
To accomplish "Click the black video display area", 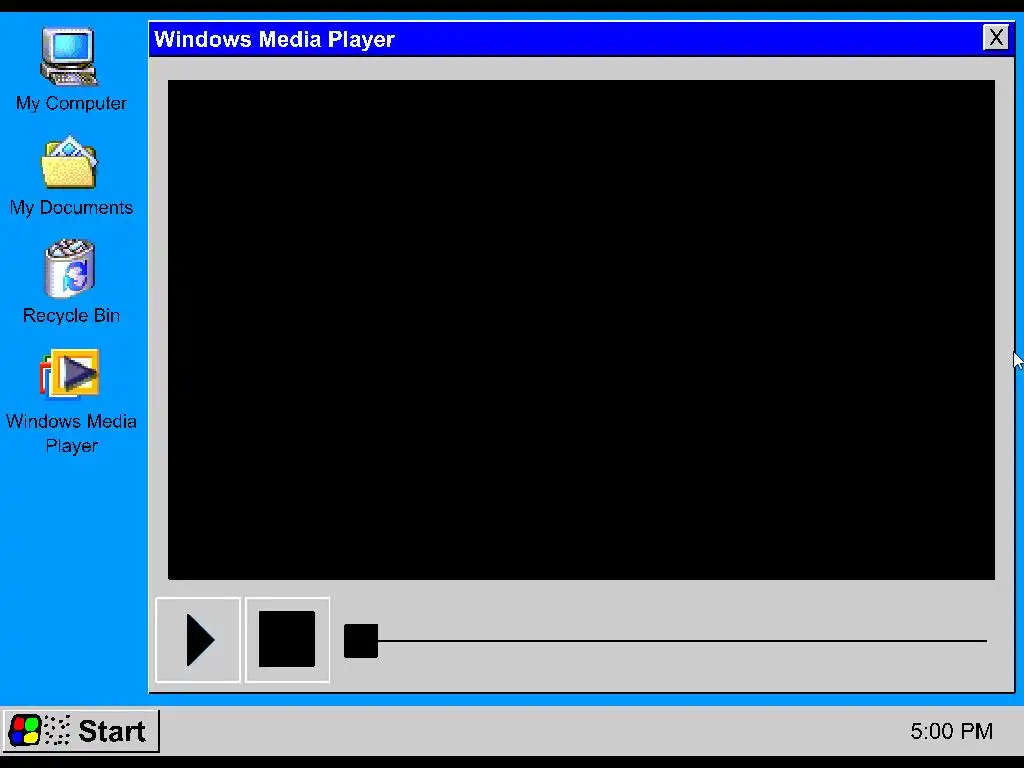I will [581, 330].
